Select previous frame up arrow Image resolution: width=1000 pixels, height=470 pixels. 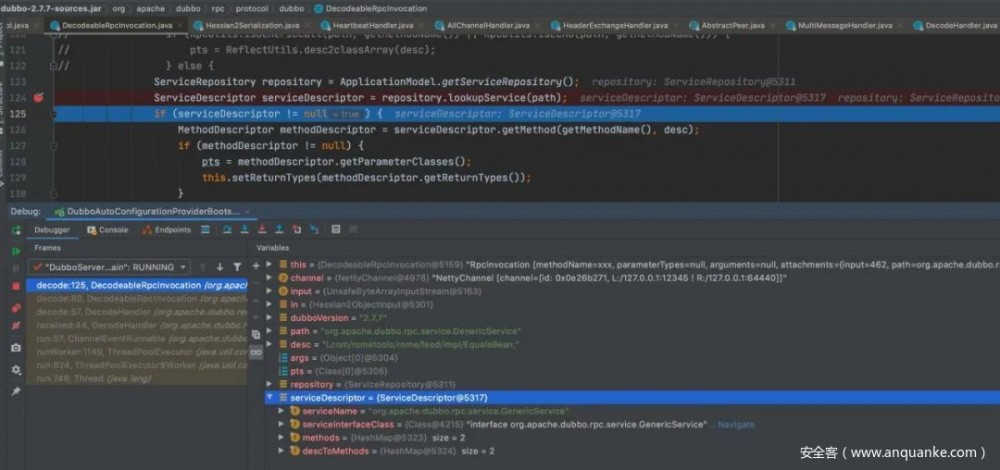203,267
